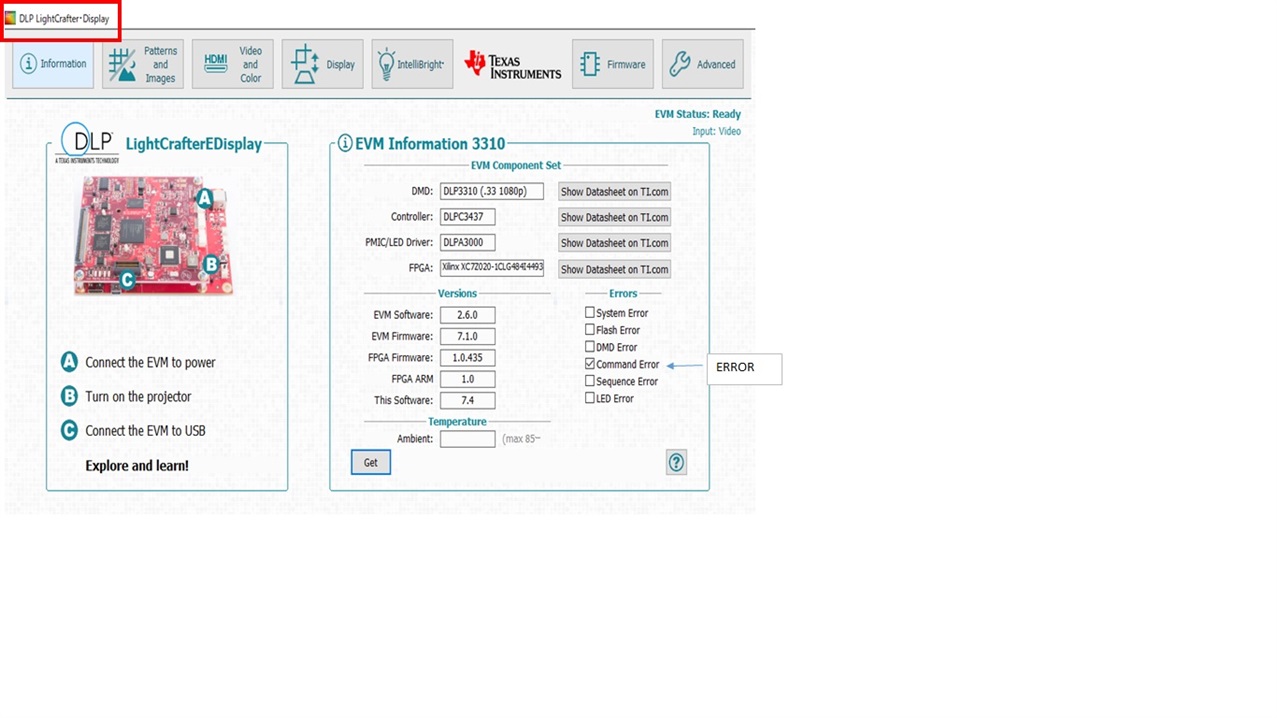Switch to Patterns and Images tab
This screenshot has height=718, width=1277.
pyautogui.click(x=144, y=64)
